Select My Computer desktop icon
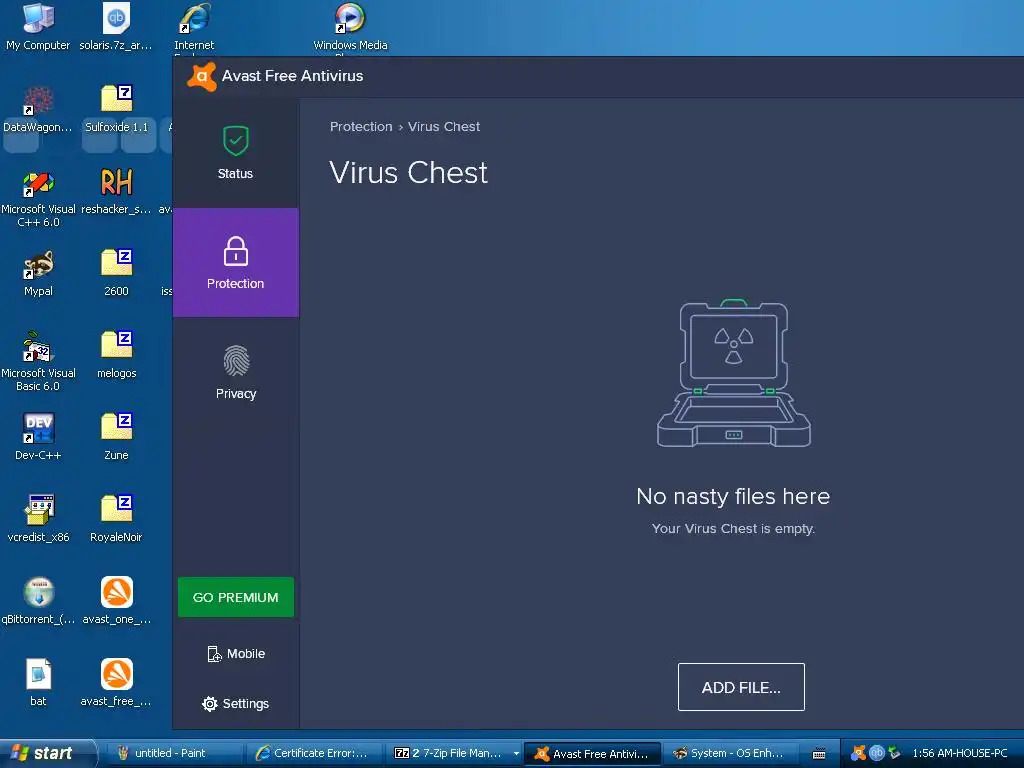Screen dimensions: 1024x768 tap(38, 27)
